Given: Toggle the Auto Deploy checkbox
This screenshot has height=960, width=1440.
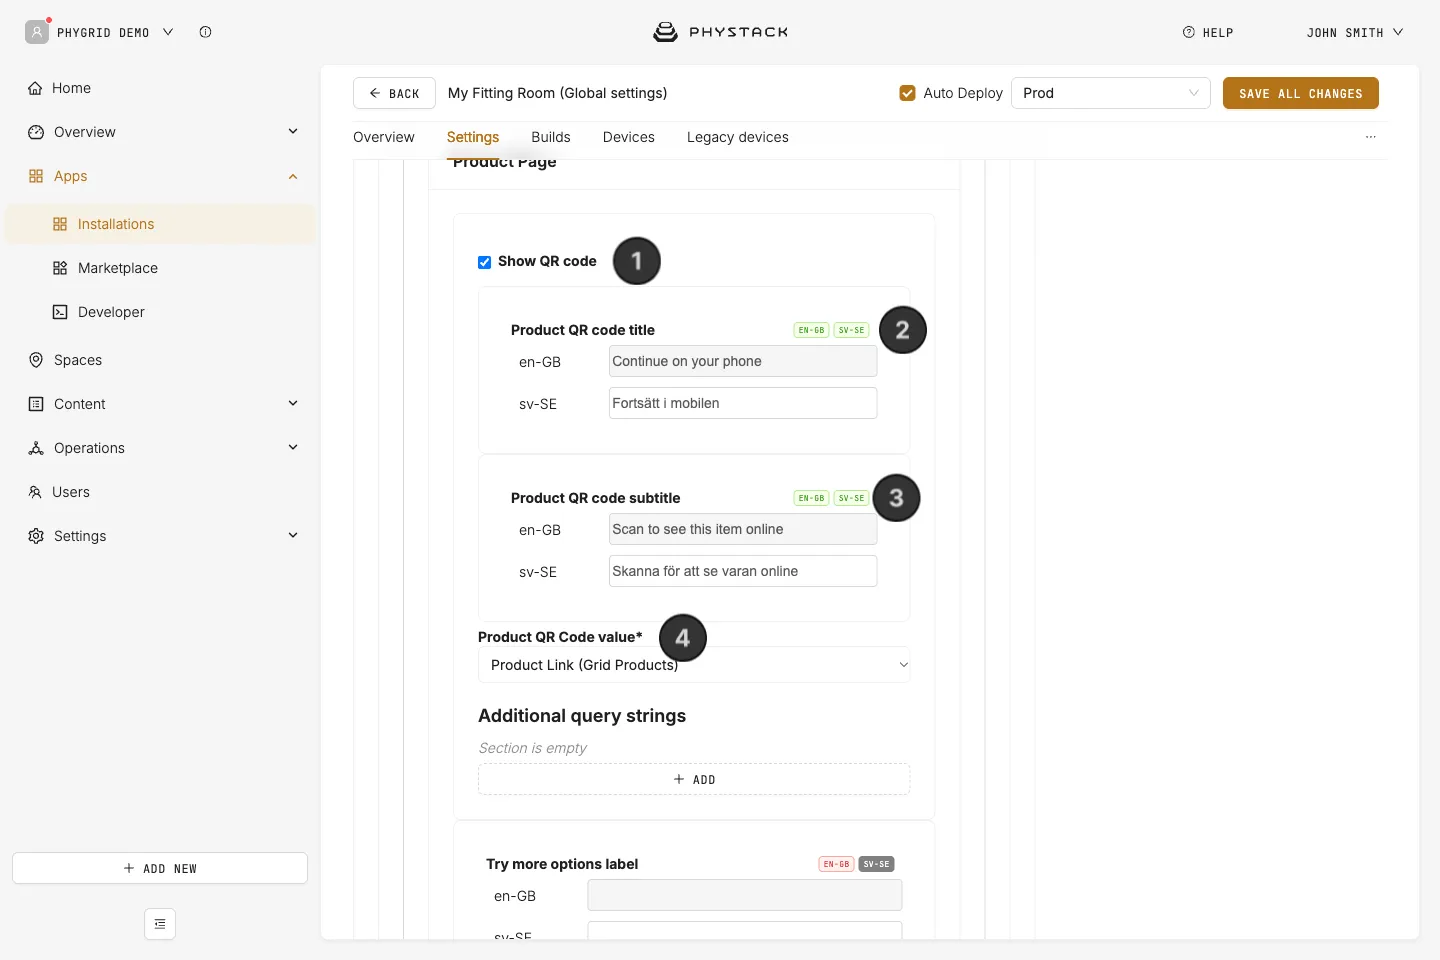Looking at the screenshot, I should coord(907,93).
